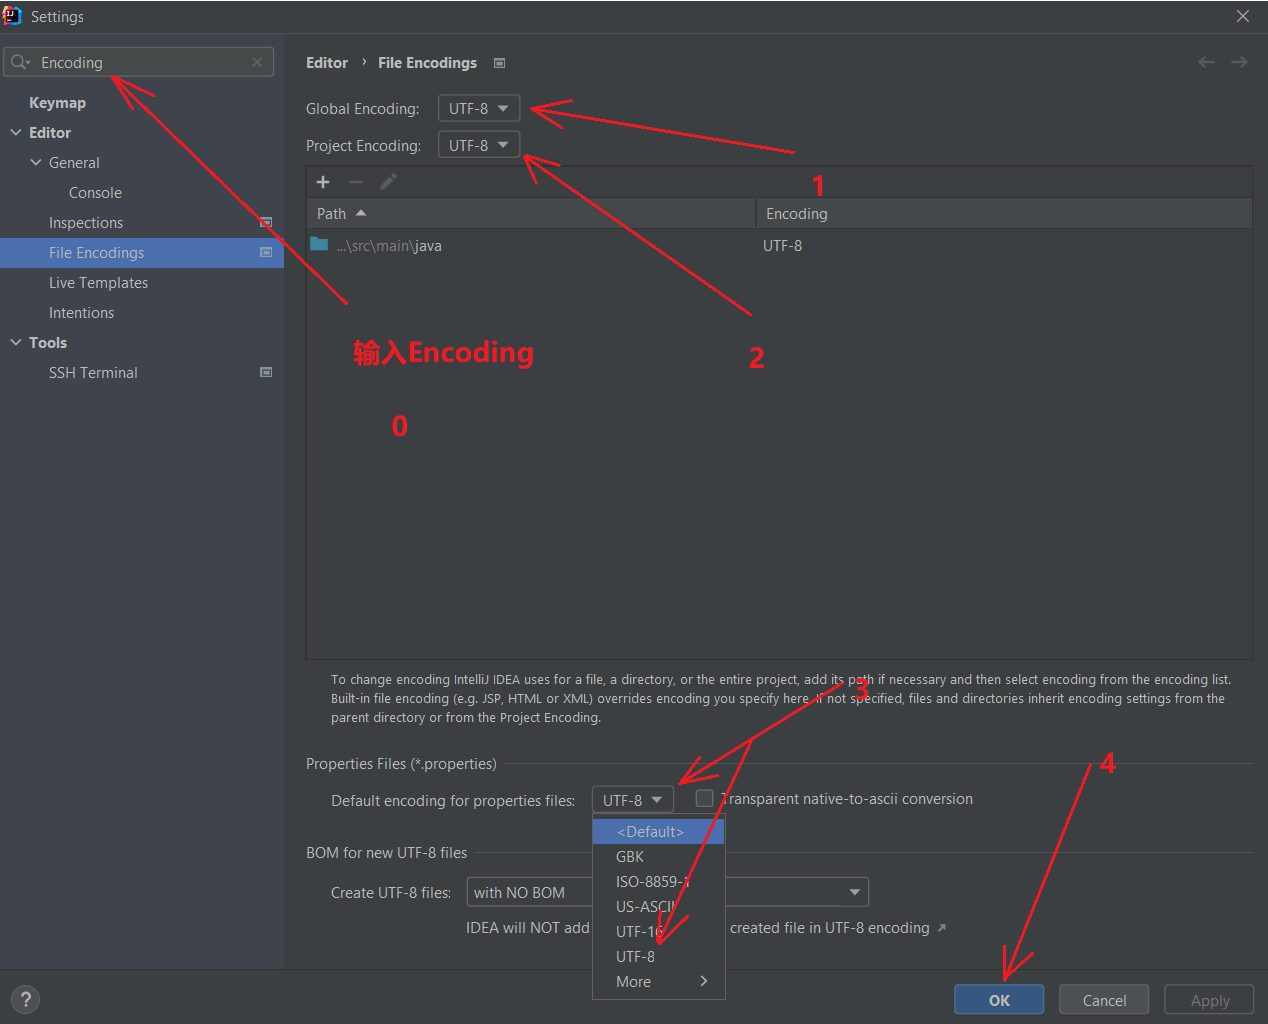
Task: Open Intentions settings
Action: (81, 312)
